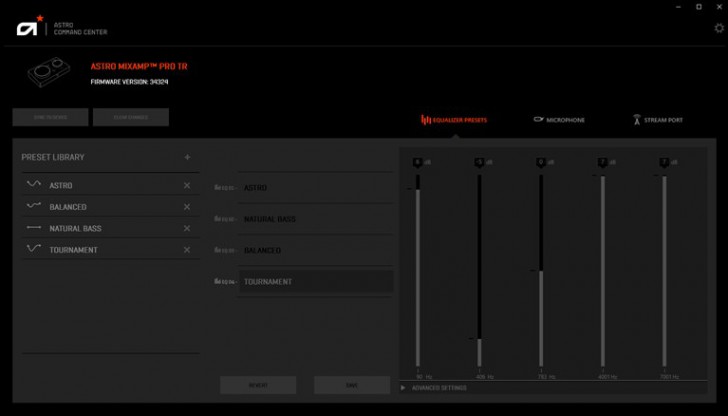728x416 pixels.
Task: Maximize the Astro Command Center window
Action: point(699,7)
